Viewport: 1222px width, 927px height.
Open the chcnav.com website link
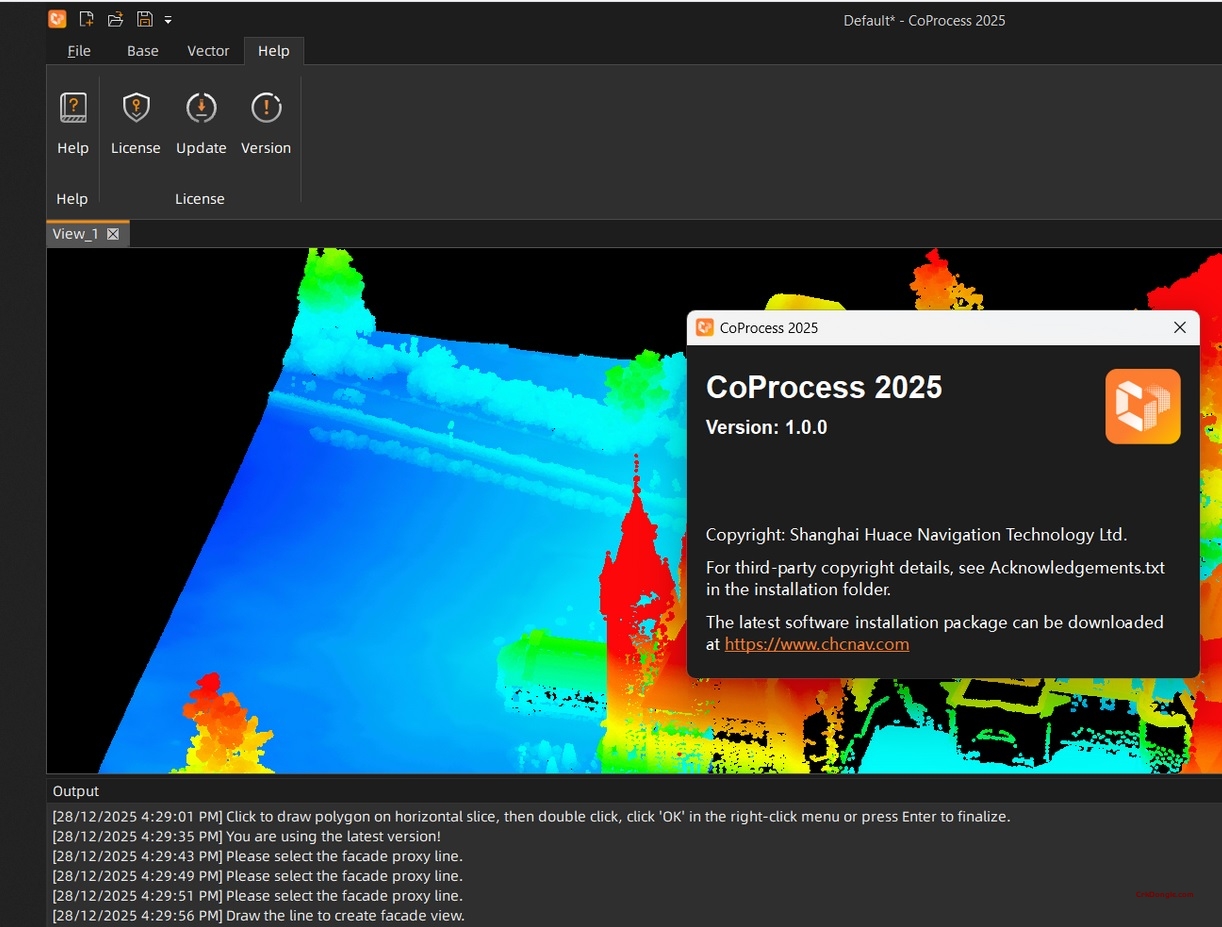tap(816, 644)
